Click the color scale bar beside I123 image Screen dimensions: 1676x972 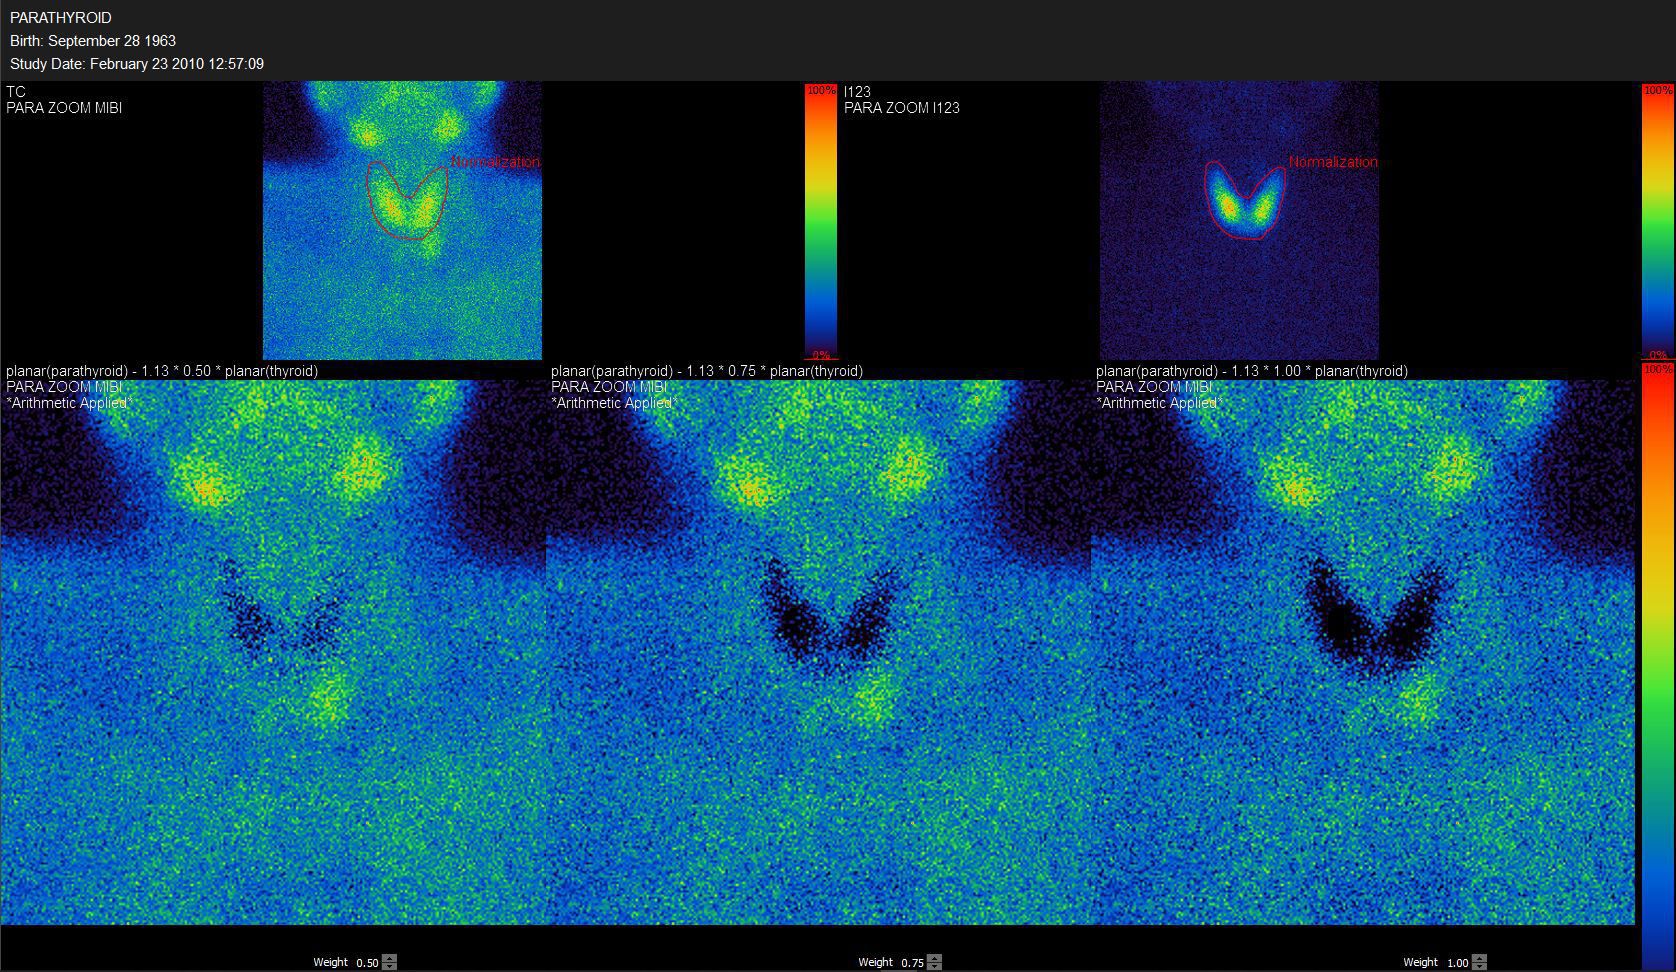pos(1657,220)
